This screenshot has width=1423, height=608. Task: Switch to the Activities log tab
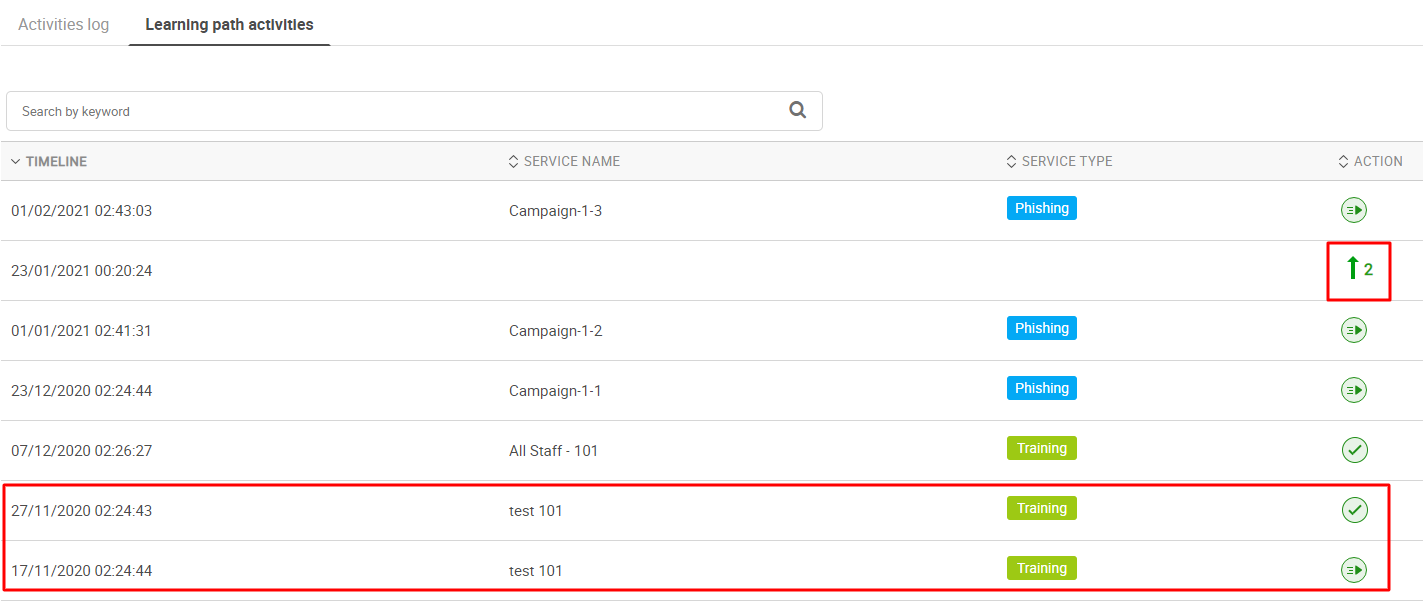point(64,24)
